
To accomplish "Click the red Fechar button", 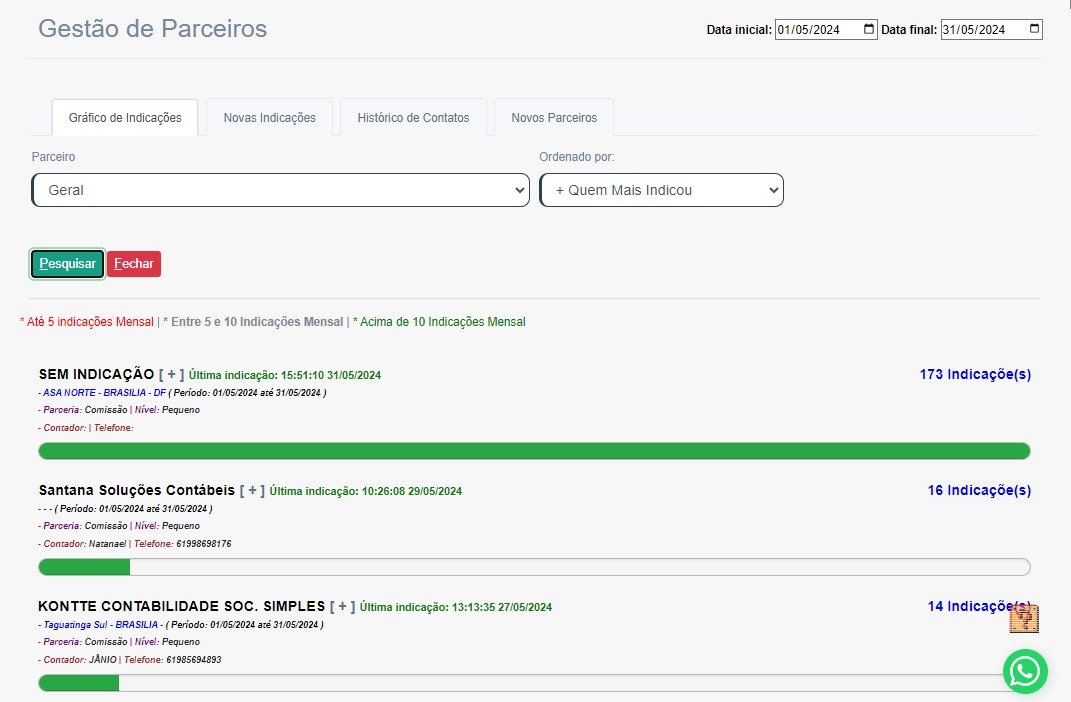I will click(x=134, y=264).
